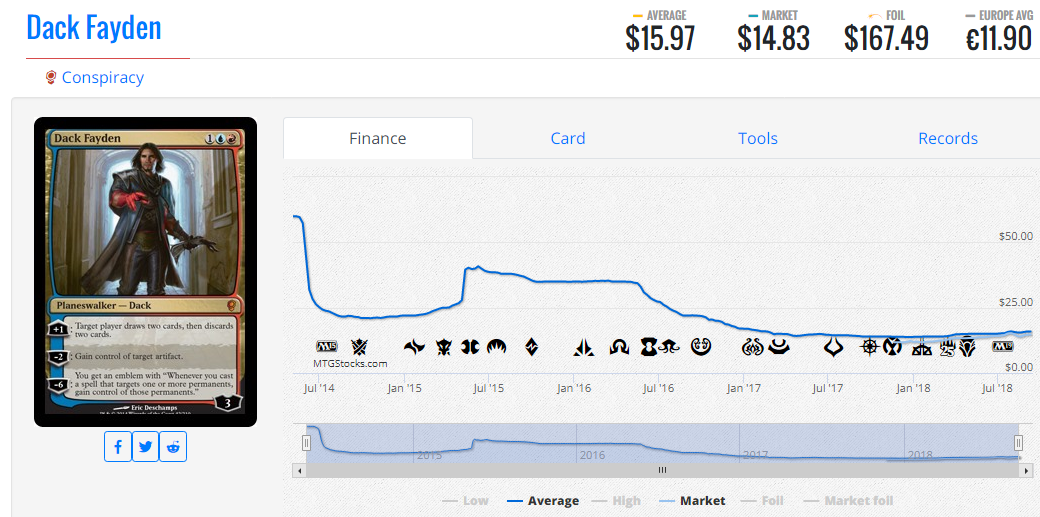The width and height of the screenshot is (1040, 517).
Task: Click the Modern Masters 2017 set icon
Action: coord(778,346)
